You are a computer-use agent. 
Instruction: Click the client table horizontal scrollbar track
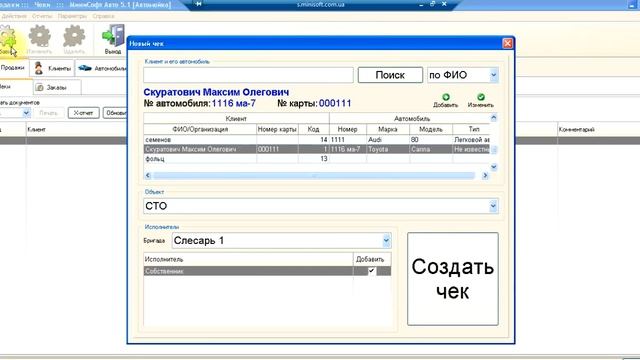click(314, 176)
